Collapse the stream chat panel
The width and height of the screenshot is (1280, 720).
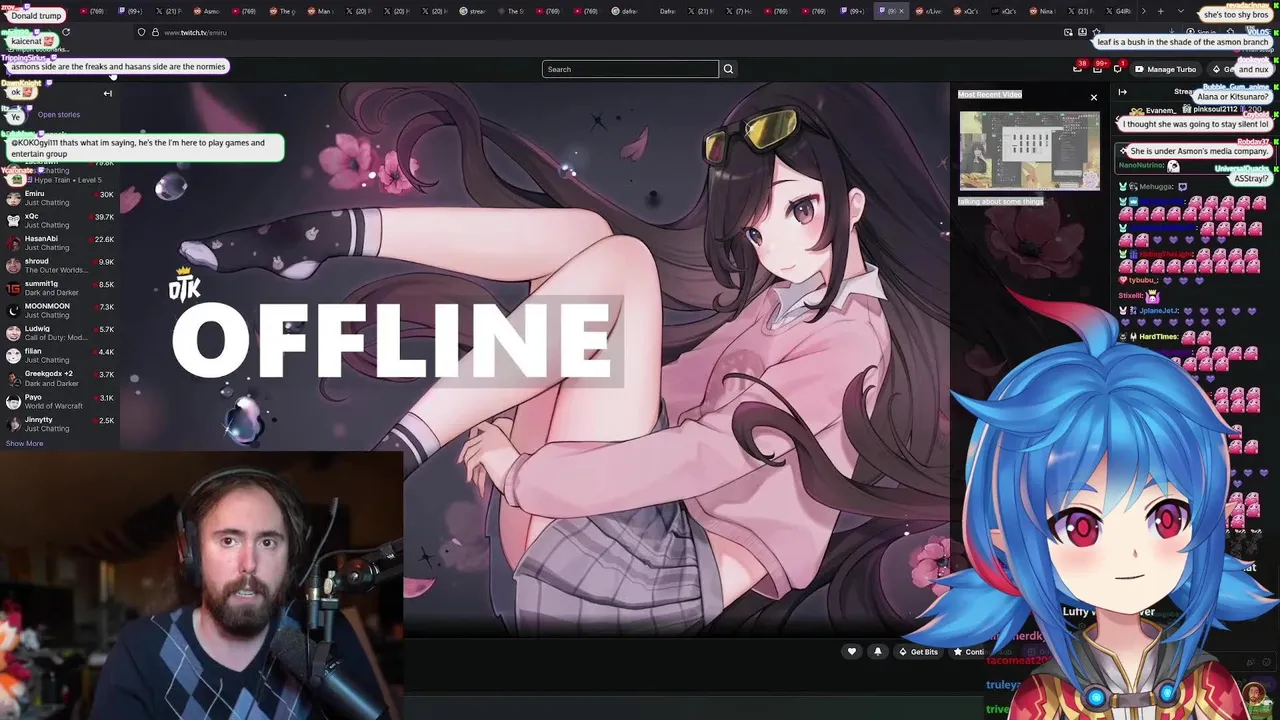coord(1122,92)
